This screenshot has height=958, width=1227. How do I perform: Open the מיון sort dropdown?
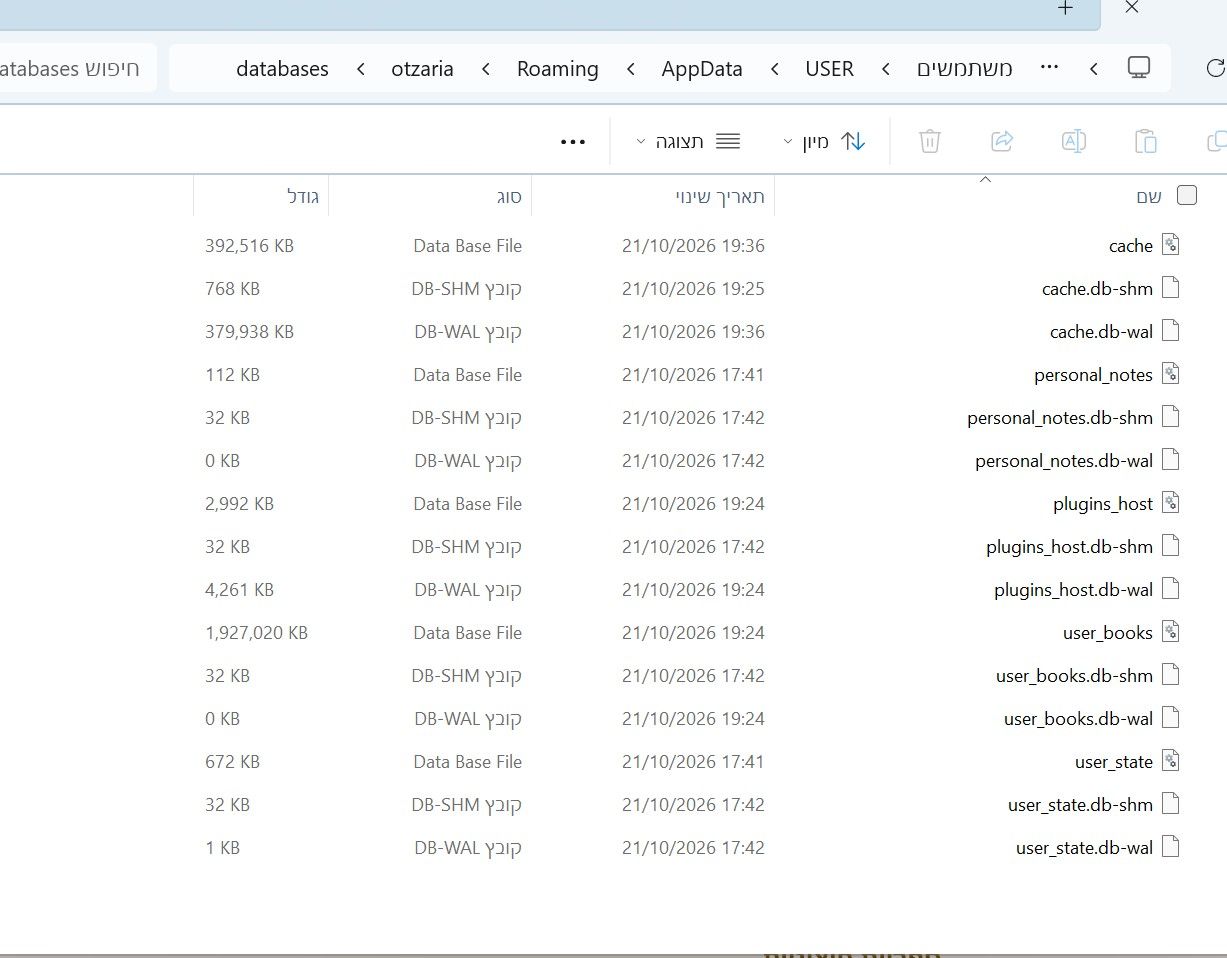click(825, 141)
